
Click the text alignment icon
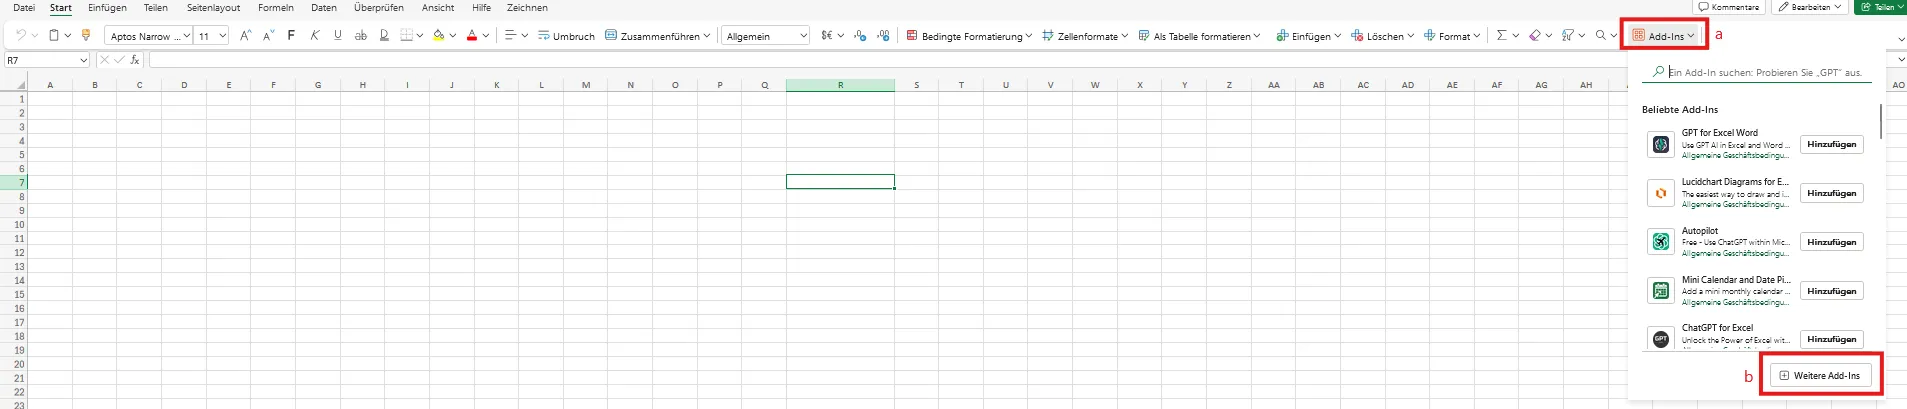coord(510,35)
